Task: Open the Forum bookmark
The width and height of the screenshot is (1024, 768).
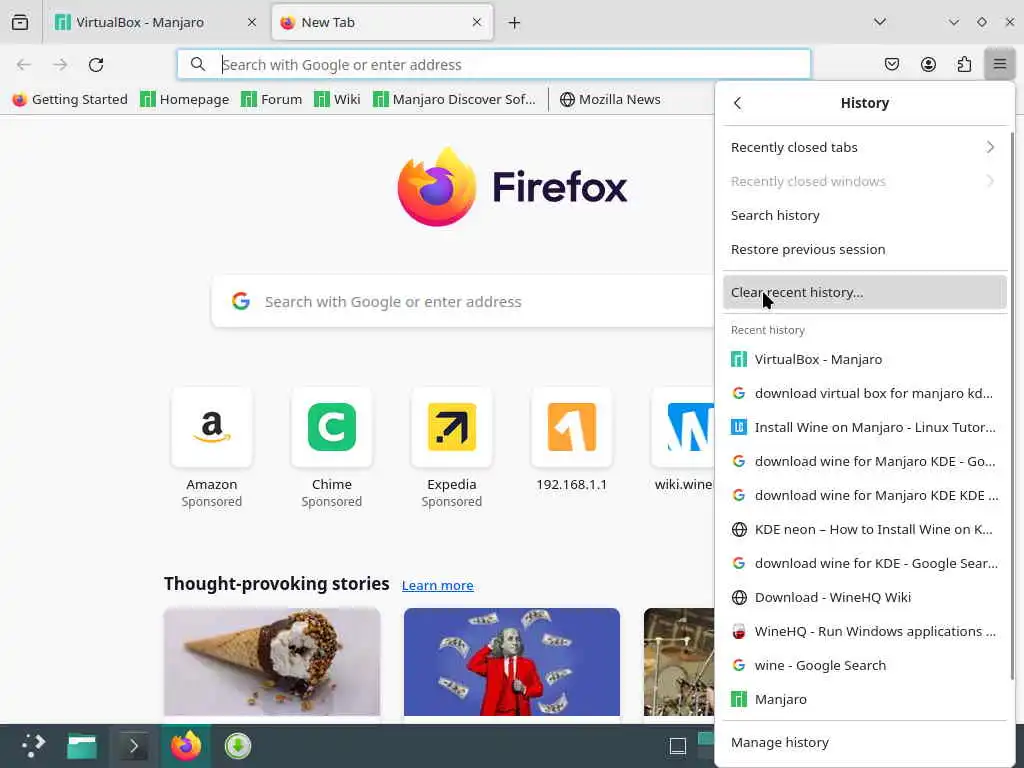Action: point(272,99)
